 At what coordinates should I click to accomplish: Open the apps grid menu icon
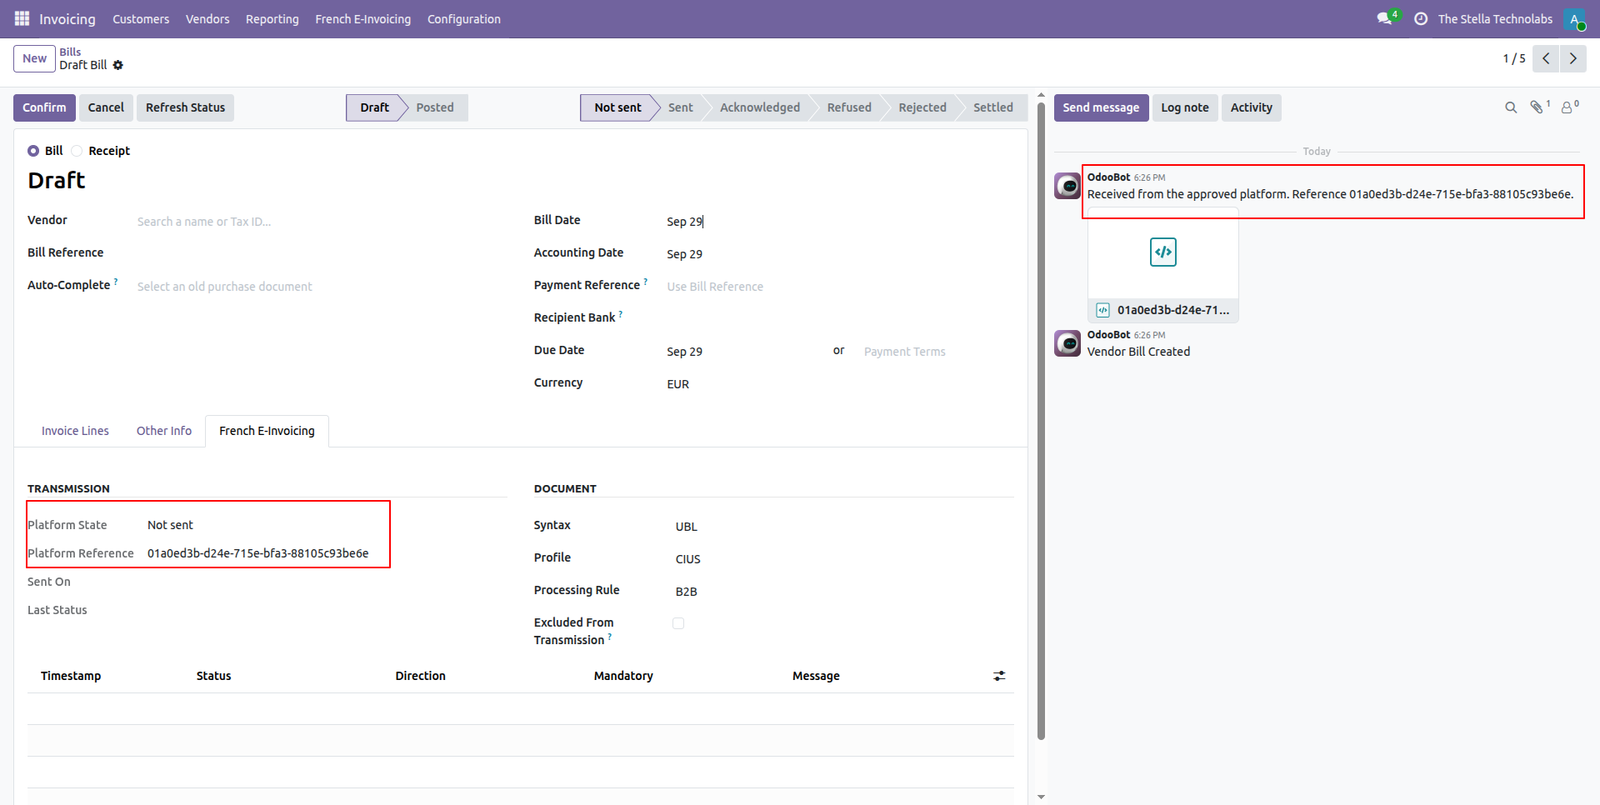coord(22,19)
